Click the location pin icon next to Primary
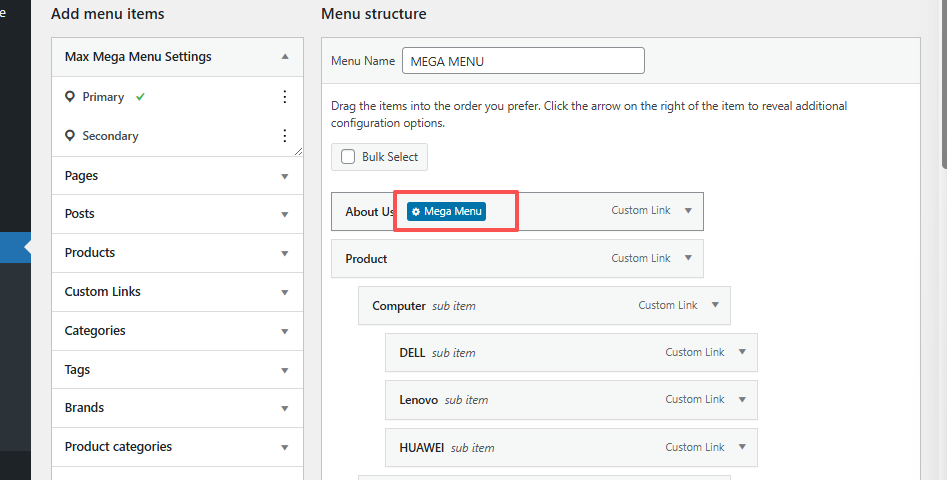Screen dimensions: 947x480 (69, 97)
